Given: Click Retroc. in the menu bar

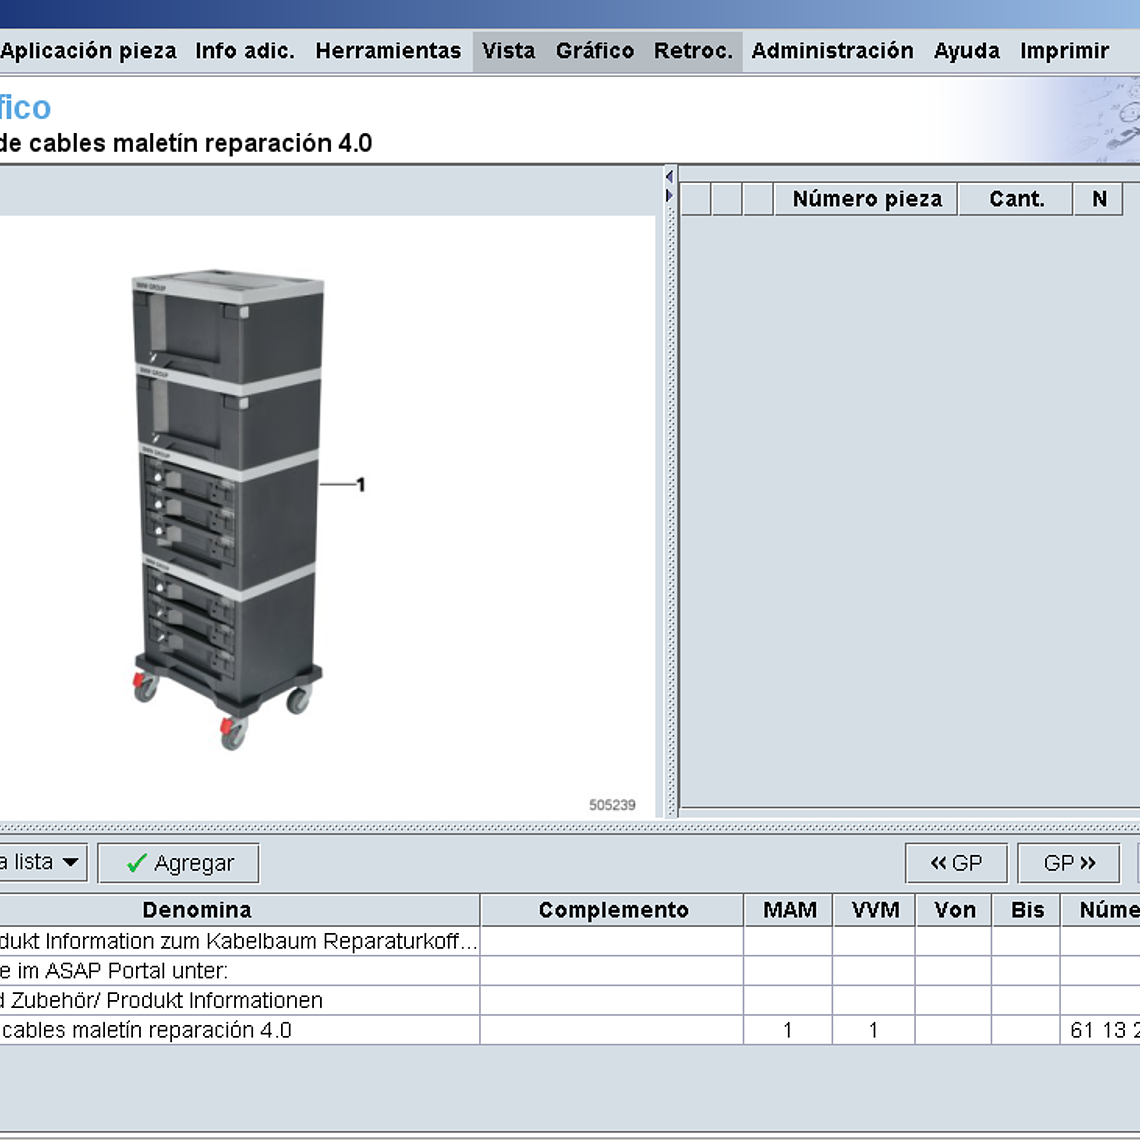Looking at the screenshot, I should pos(693,51).
